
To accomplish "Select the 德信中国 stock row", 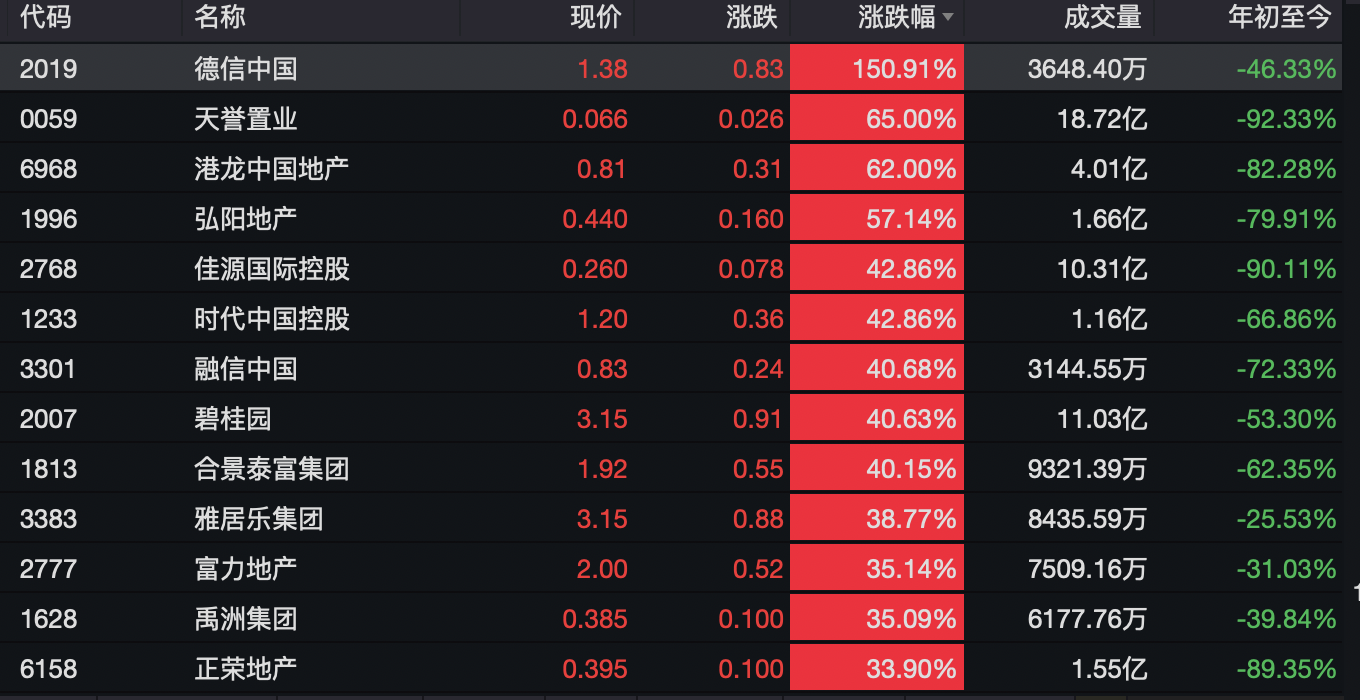I will [x=246, y=69].
